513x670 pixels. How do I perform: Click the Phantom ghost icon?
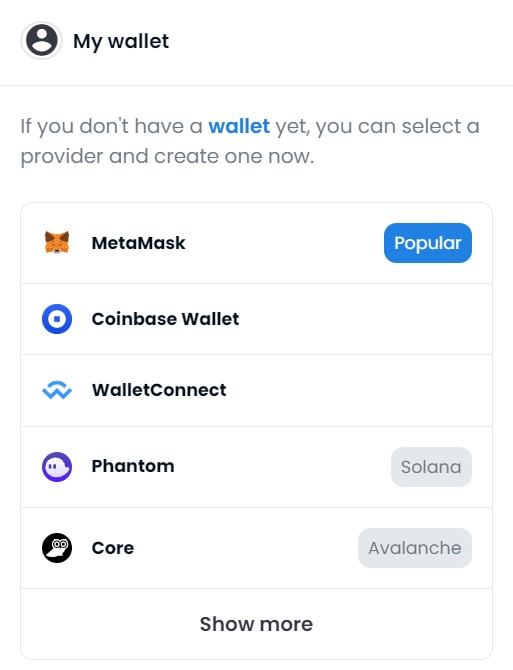point(57,467)
